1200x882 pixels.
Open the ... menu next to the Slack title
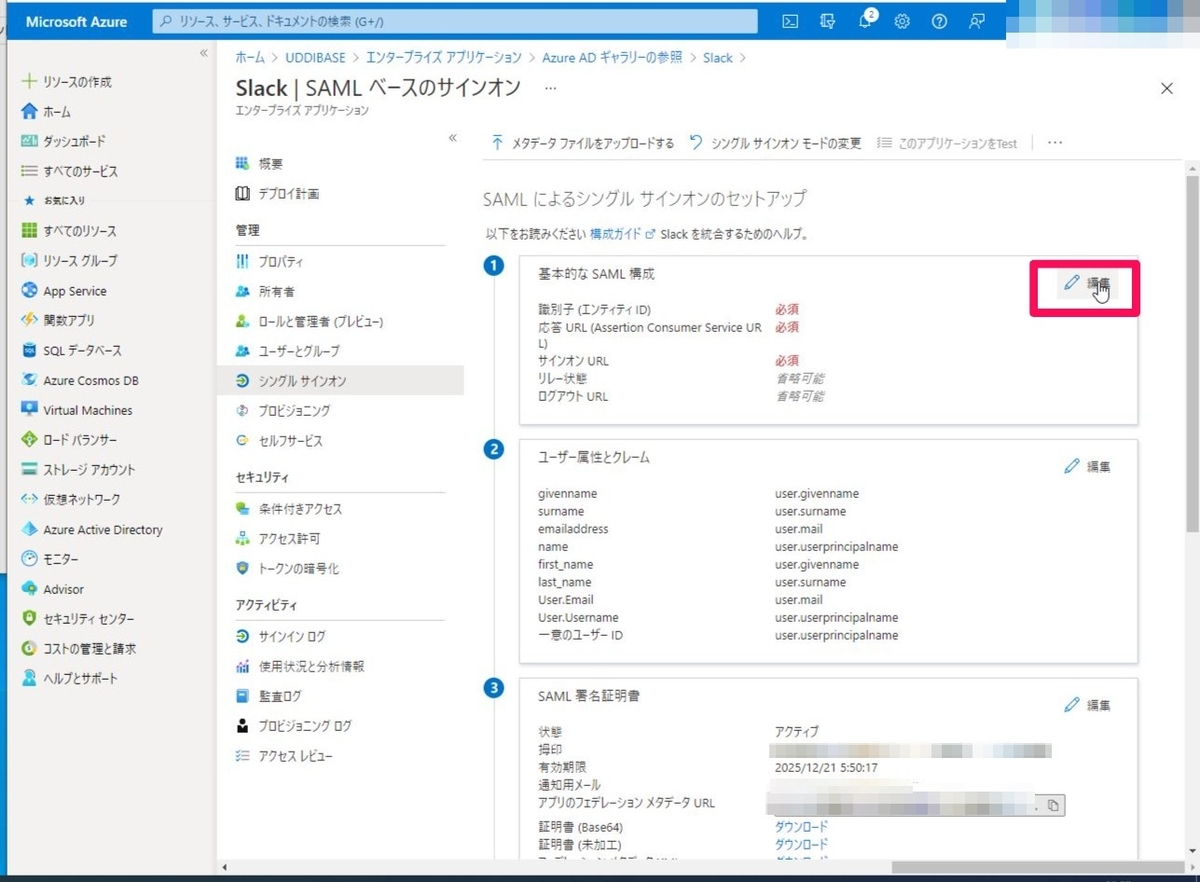(x=550, y=89)
